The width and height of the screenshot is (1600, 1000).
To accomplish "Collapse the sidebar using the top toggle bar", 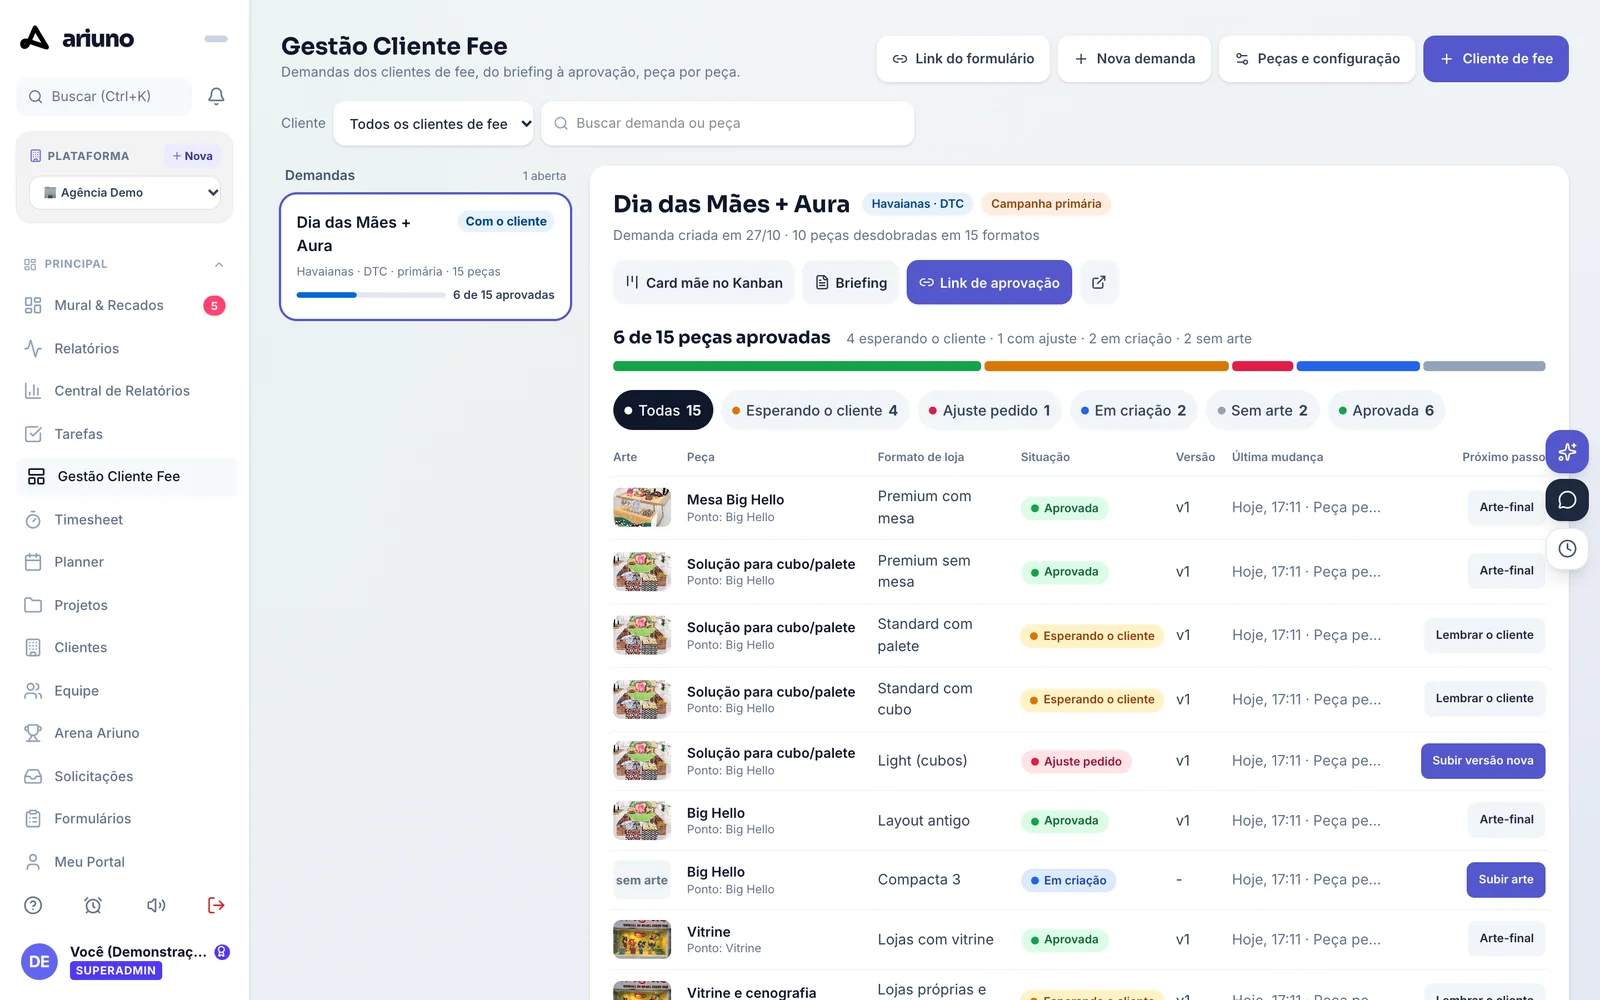I will click(x=216, y=39).
